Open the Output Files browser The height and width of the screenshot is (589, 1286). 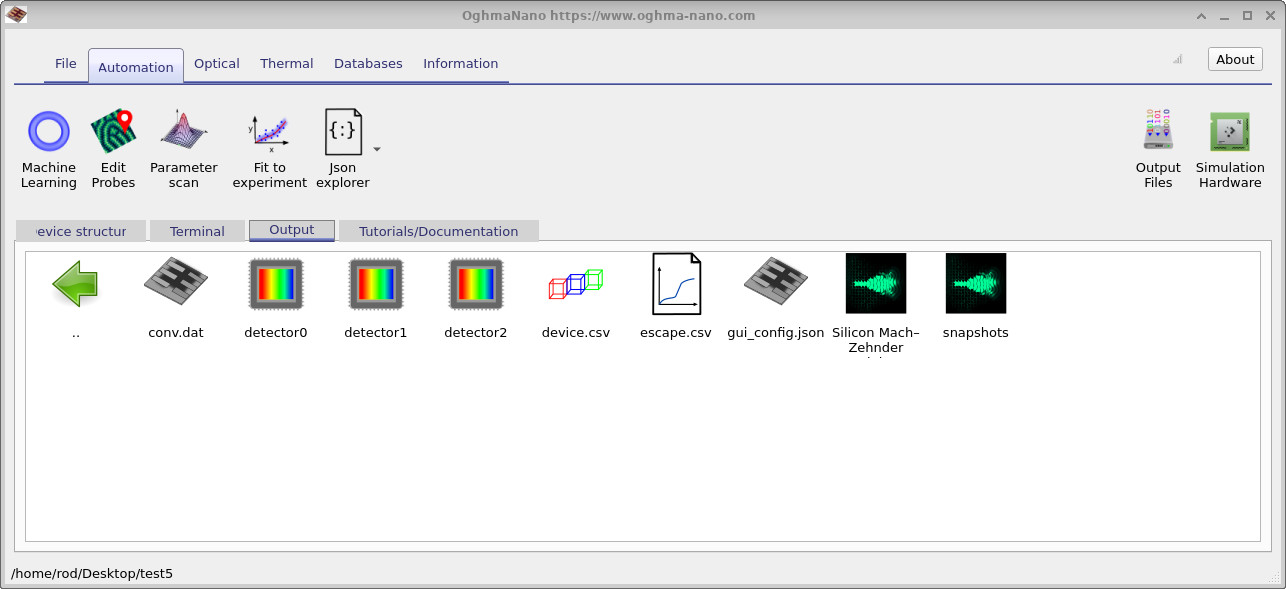pyautogui.click(x=1158, y=145)
